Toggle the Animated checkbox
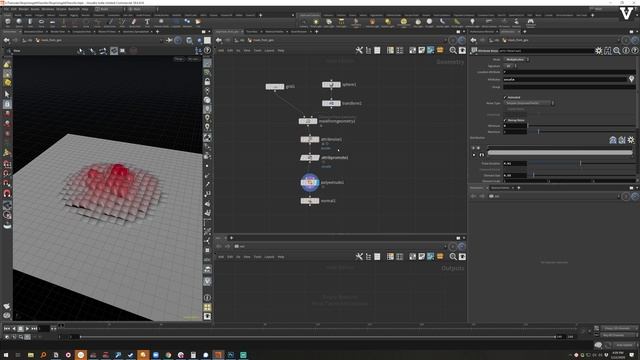640x360 pixels. click(x=505, y=98)
